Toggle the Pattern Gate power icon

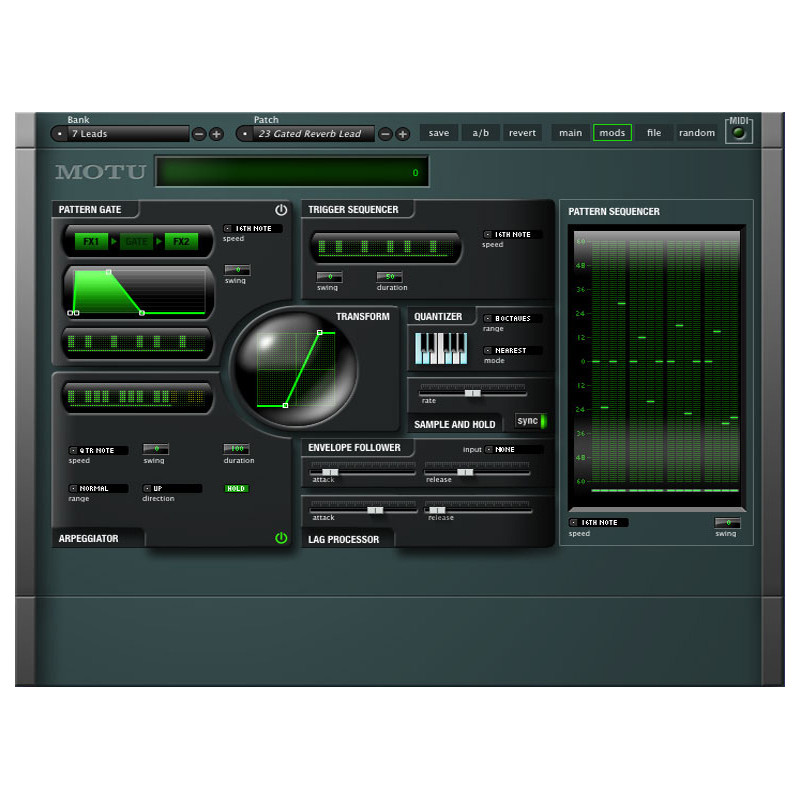pos(281,210)
